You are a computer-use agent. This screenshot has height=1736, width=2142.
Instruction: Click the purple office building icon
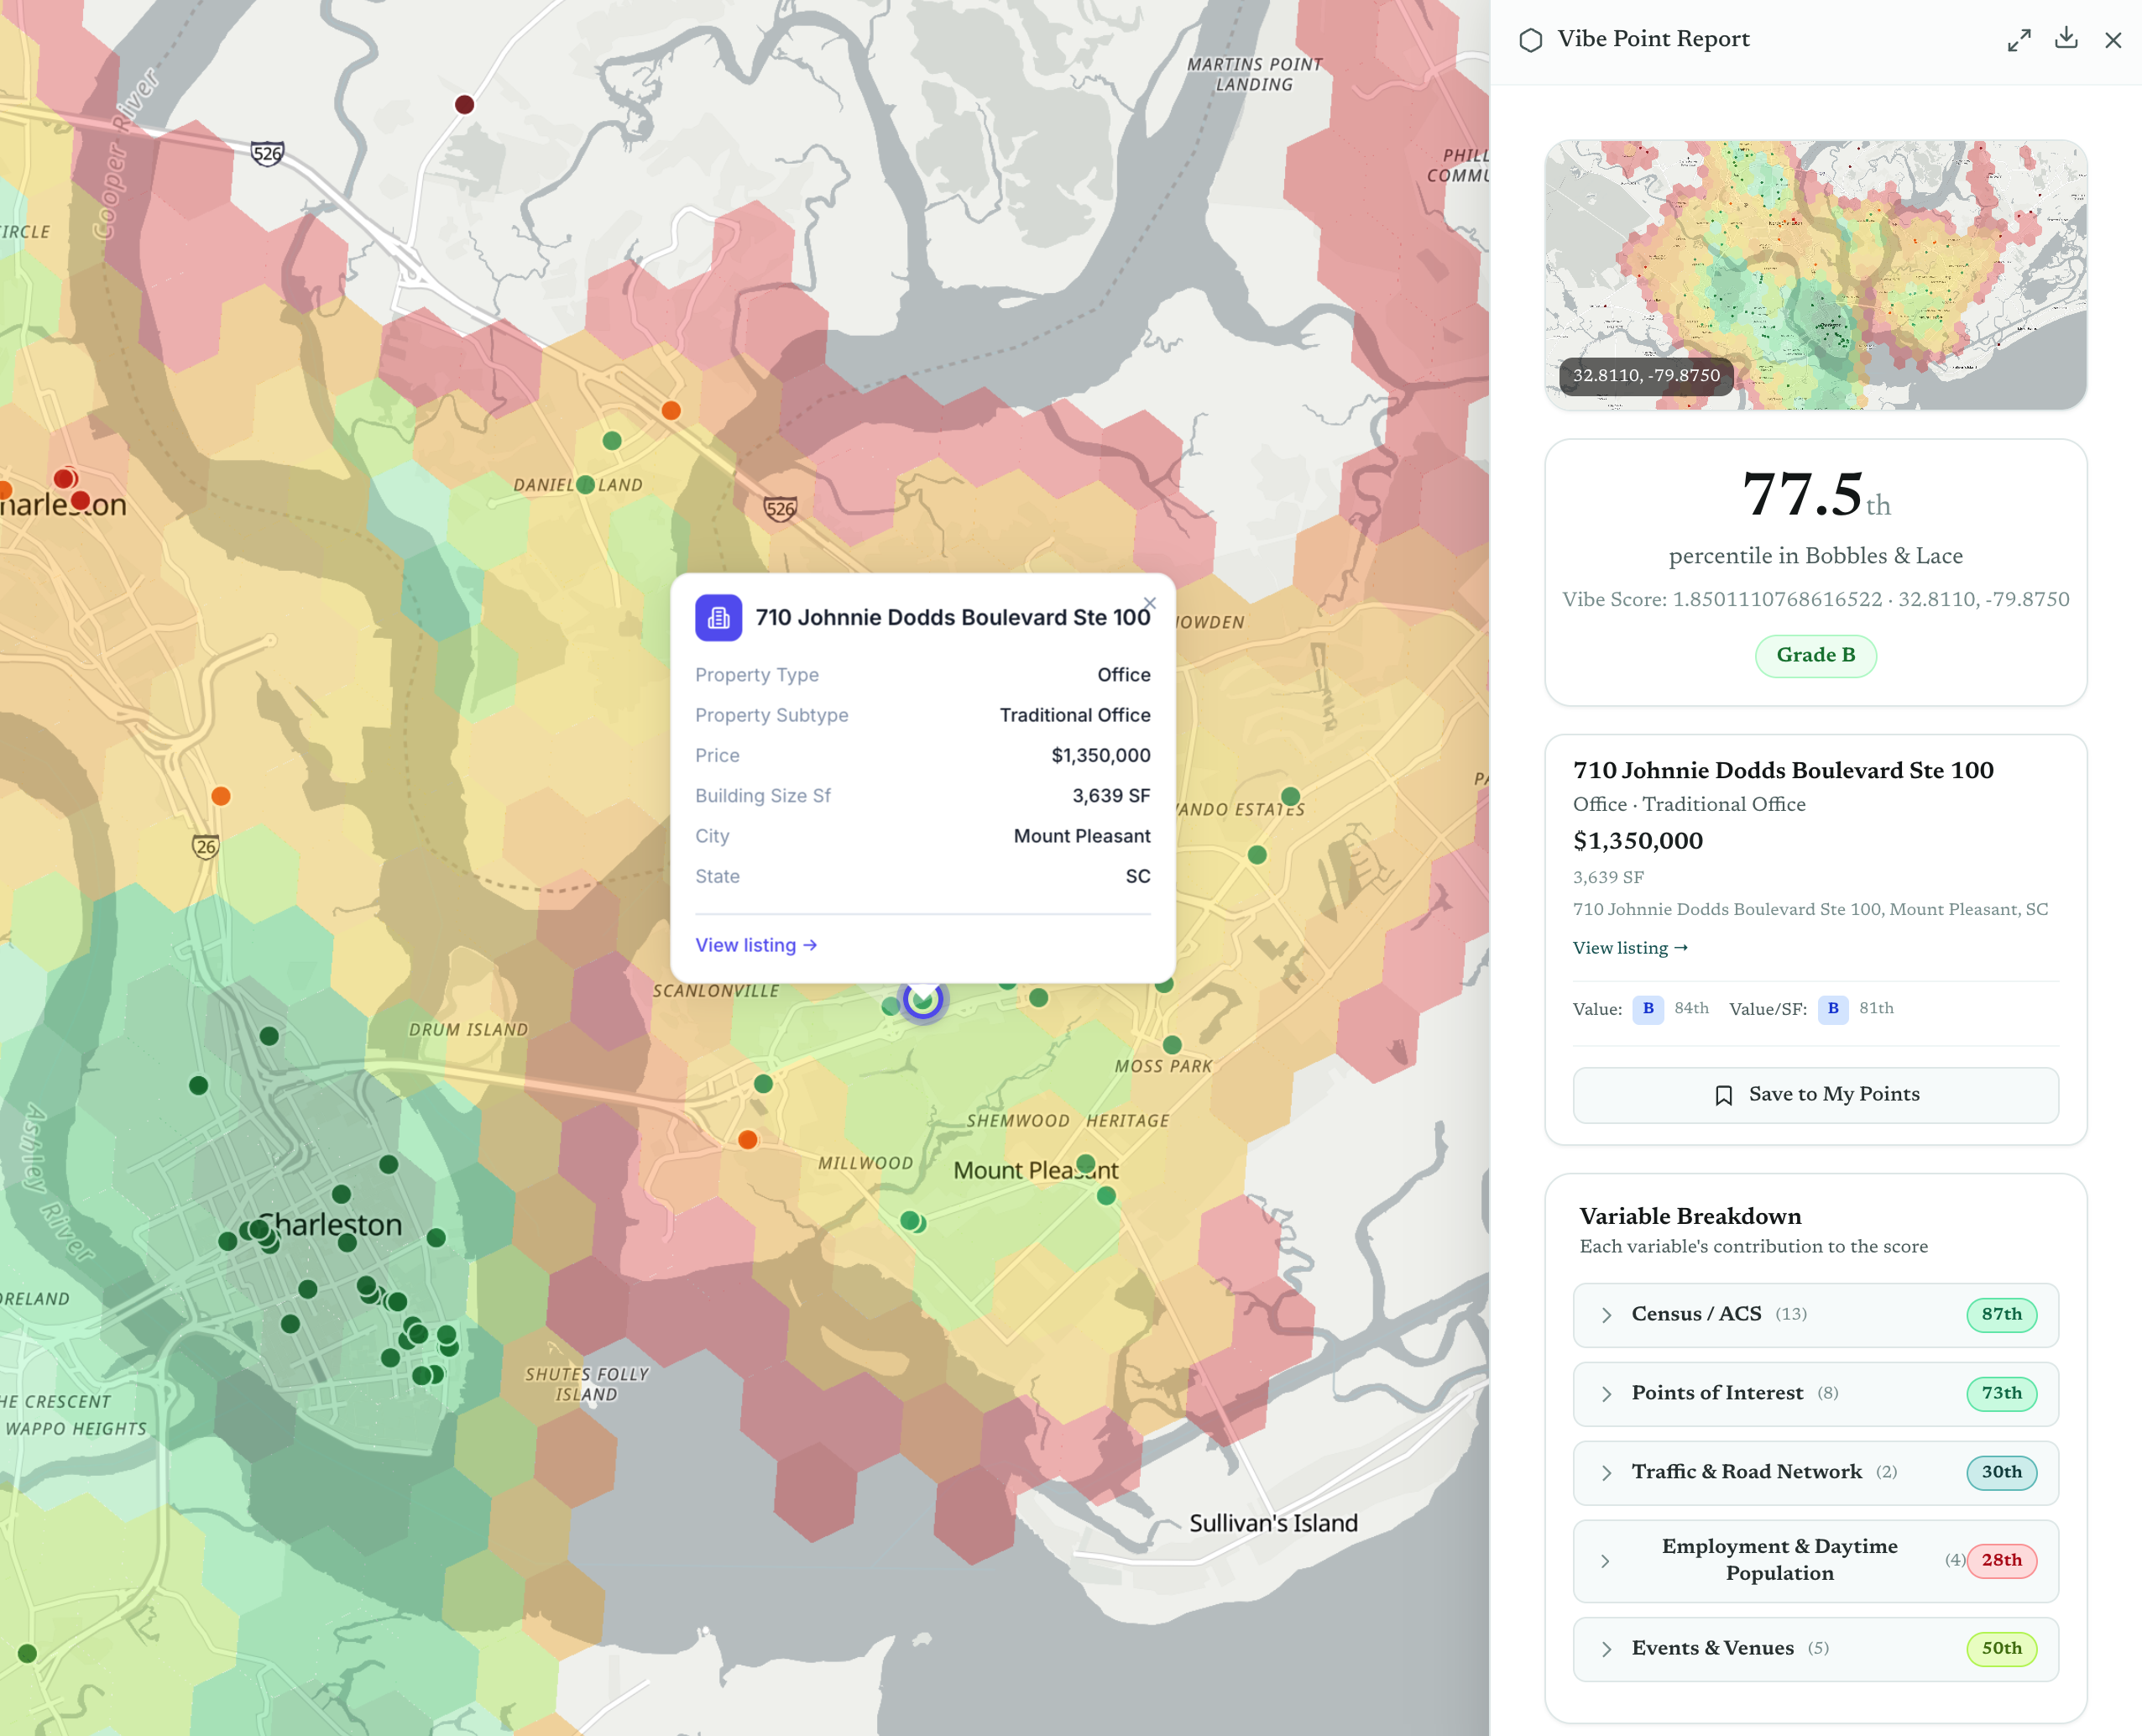point(718,618)
